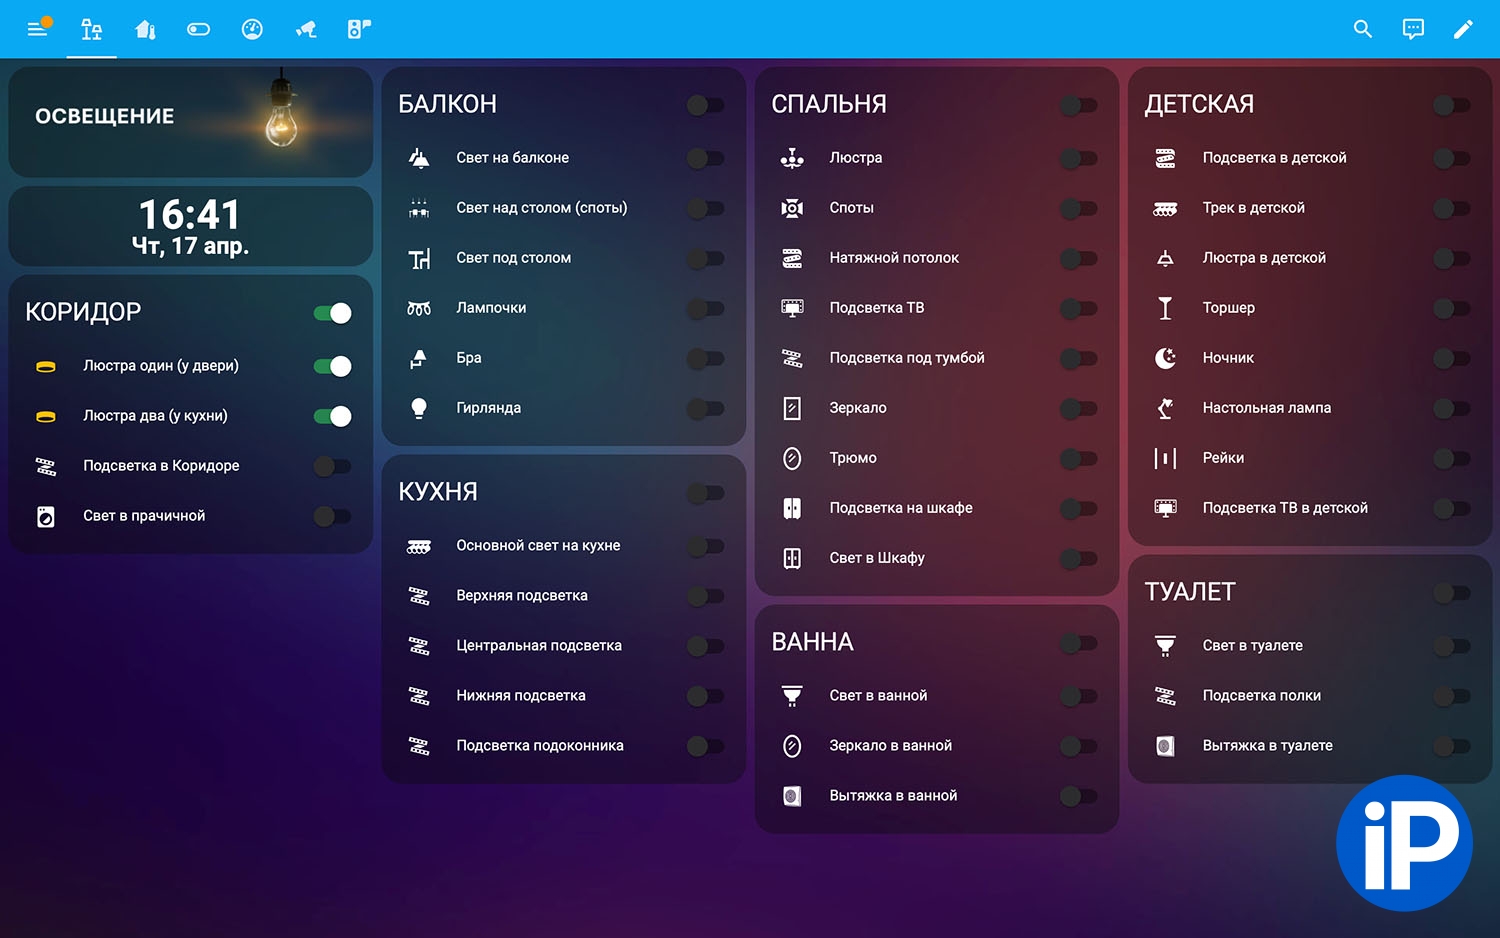The image size is (1500, 938).
Task: Toggle the Детская group switch
Action: [x=1452, y=105]
